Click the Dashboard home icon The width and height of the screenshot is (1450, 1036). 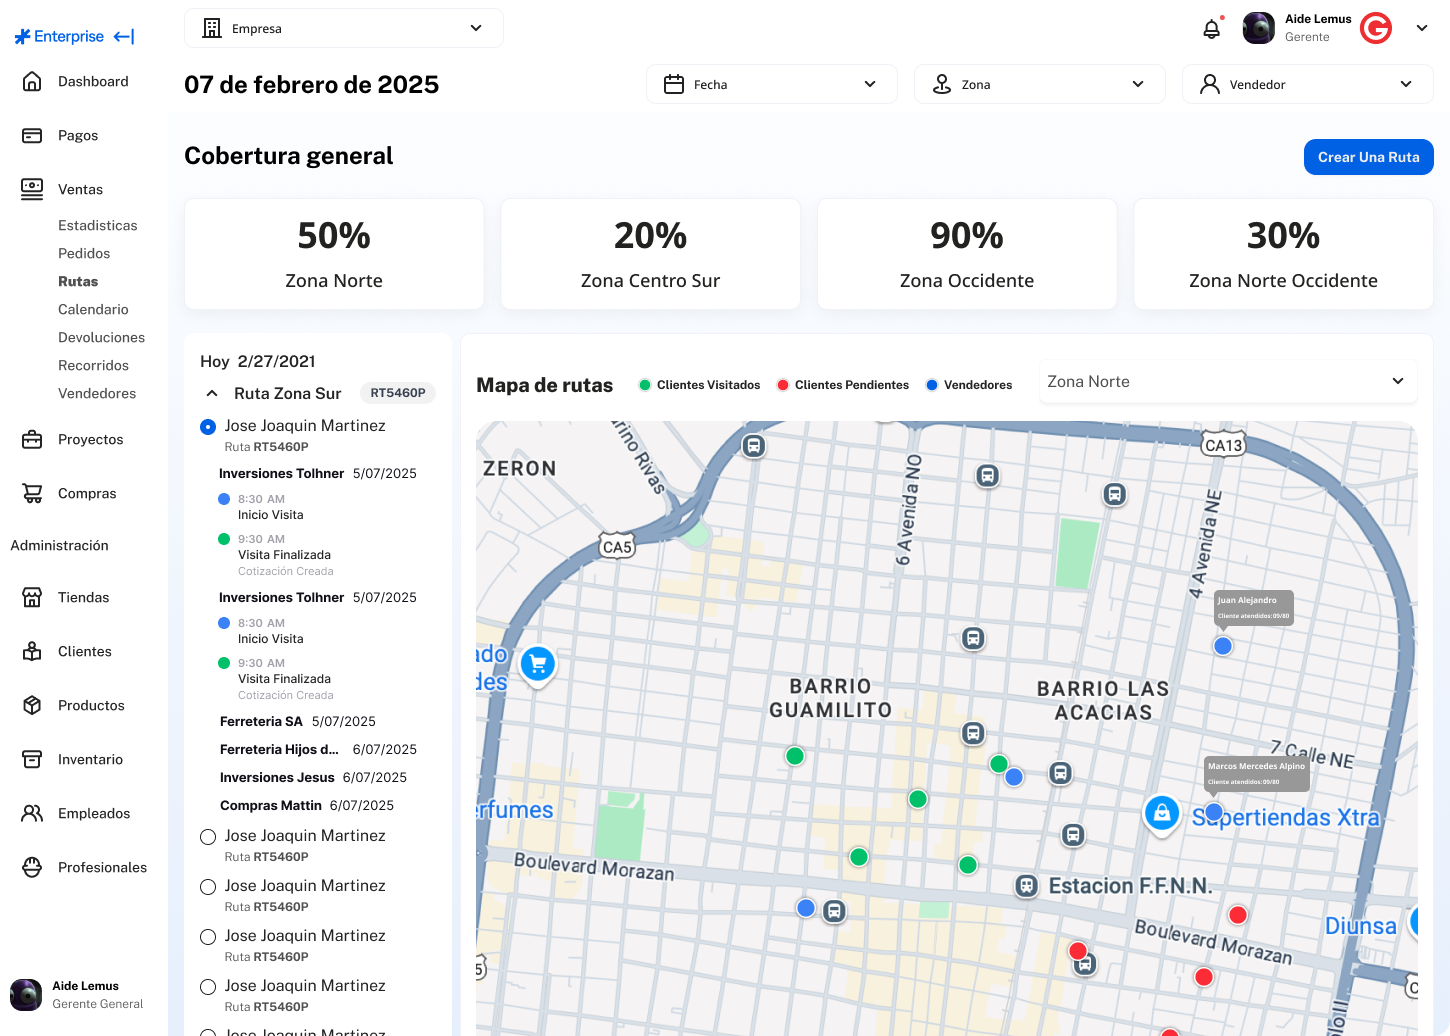coord(32,82)
